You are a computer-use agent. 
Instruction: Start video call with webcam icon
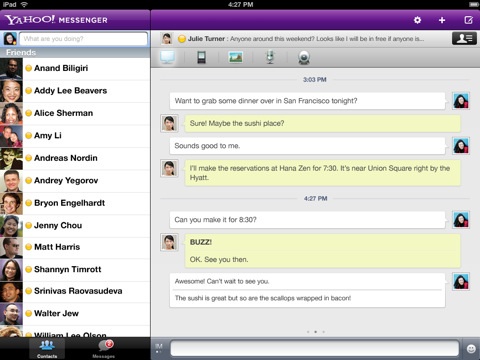point(304,58)
